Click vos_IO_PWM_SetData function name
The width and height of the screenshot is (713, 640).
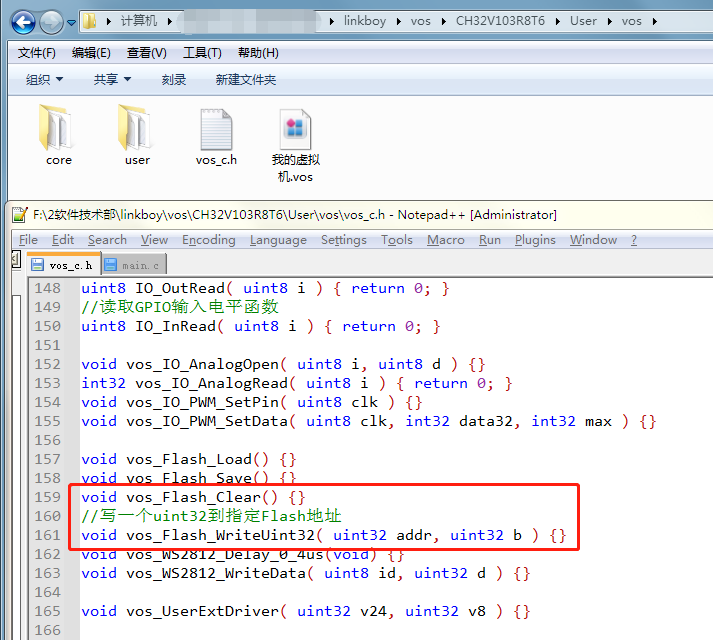207,421
